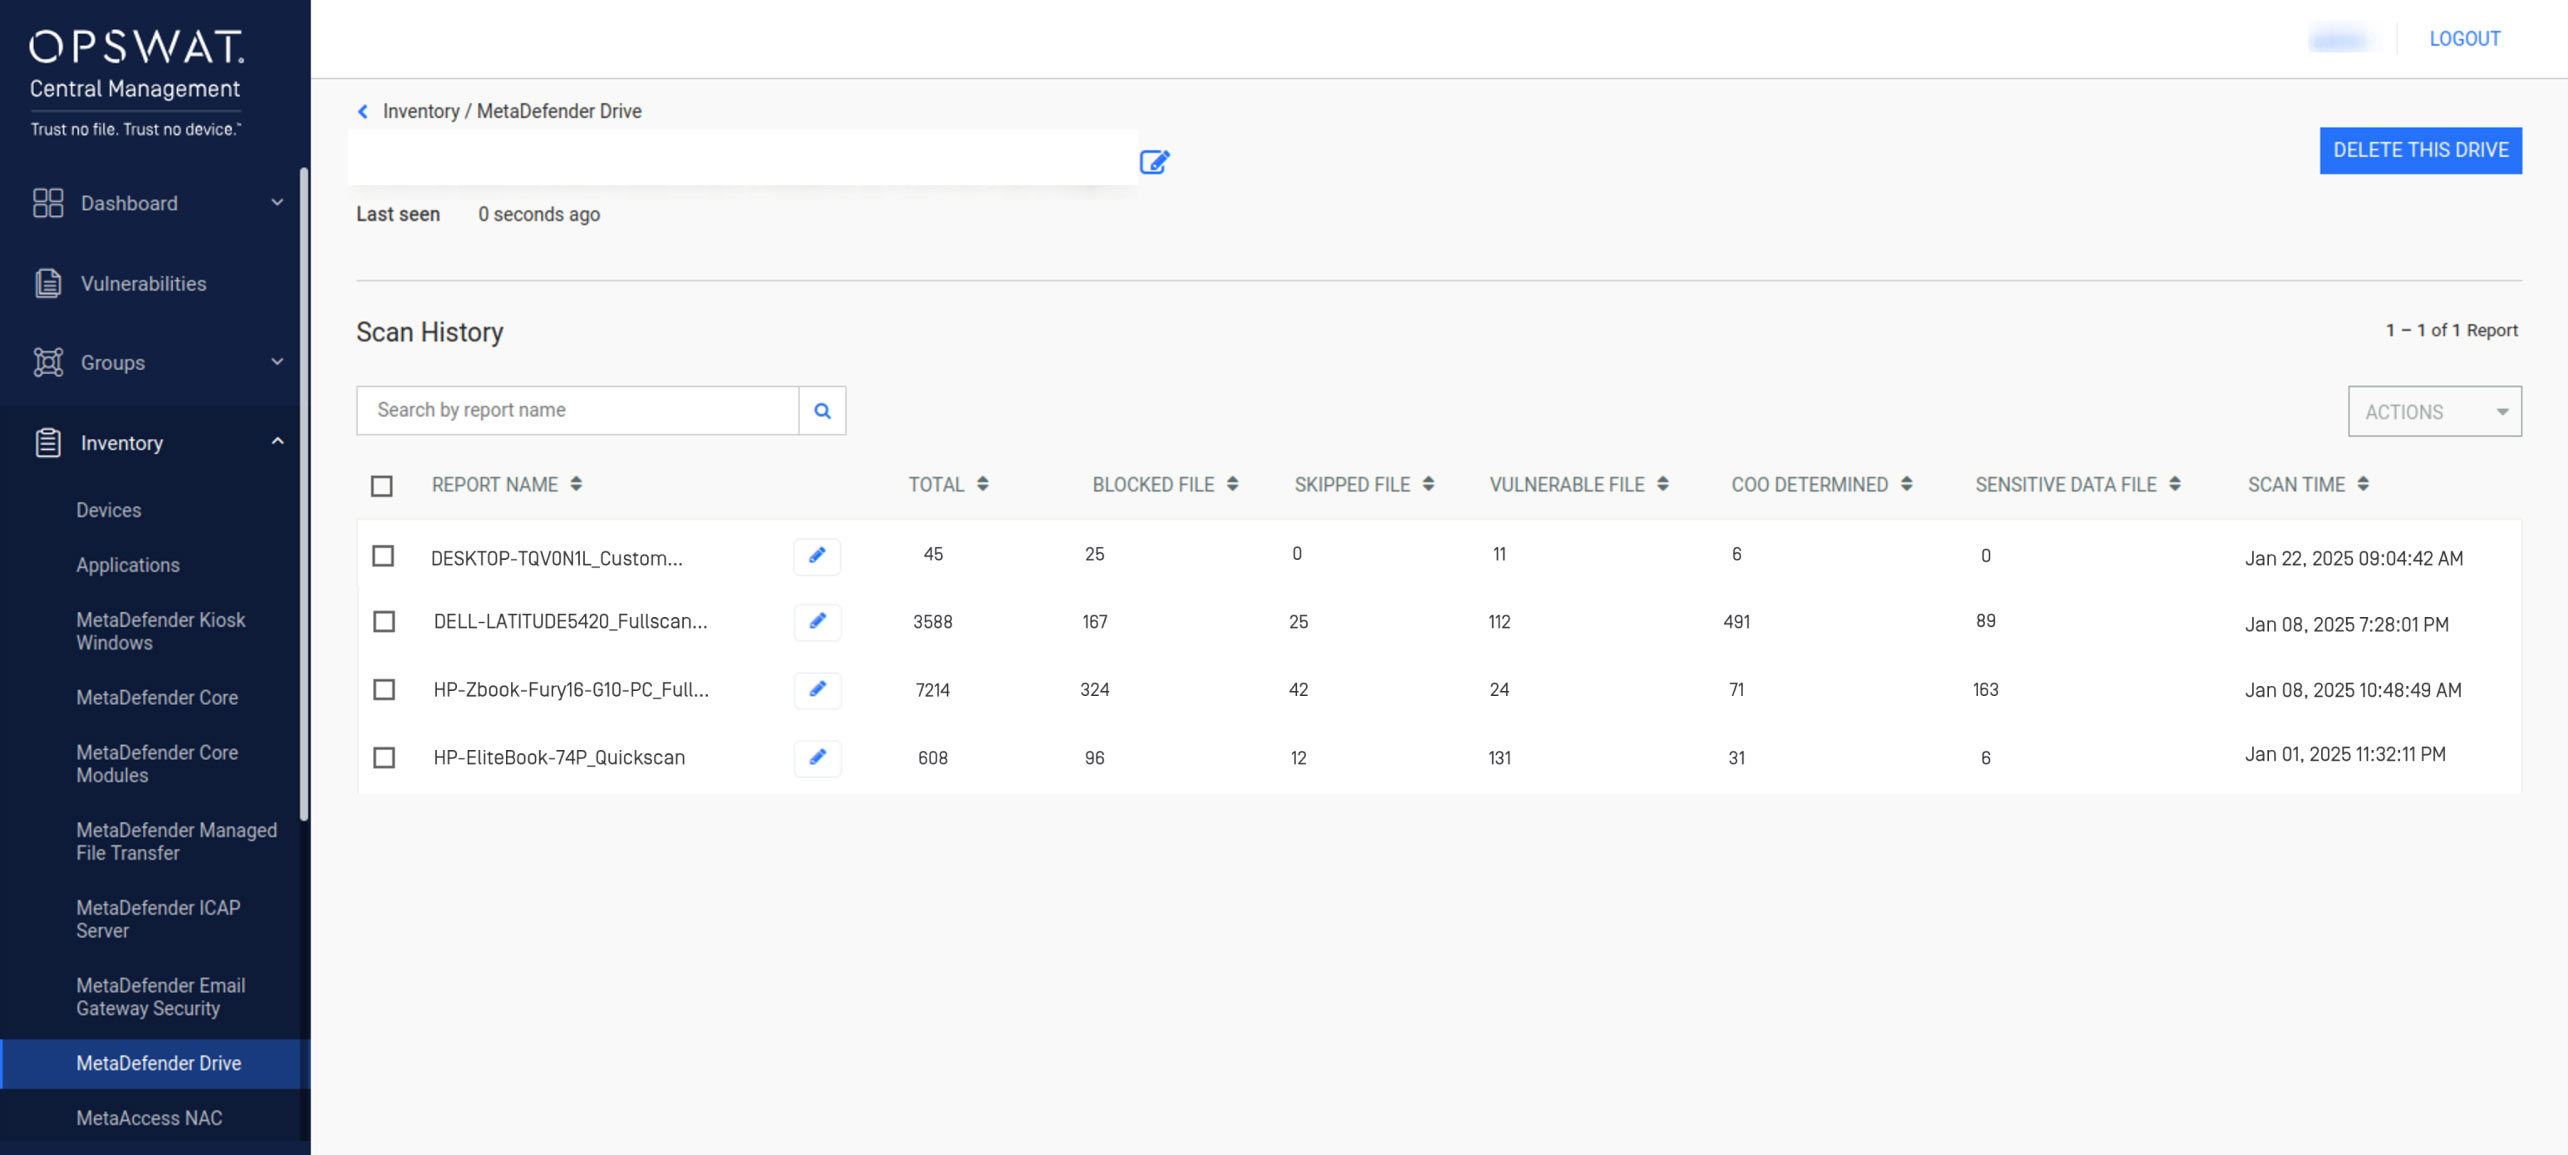2568x1155 pixels.
Task: Toggle the select-all reports checkbox
Action: [382, 486]
